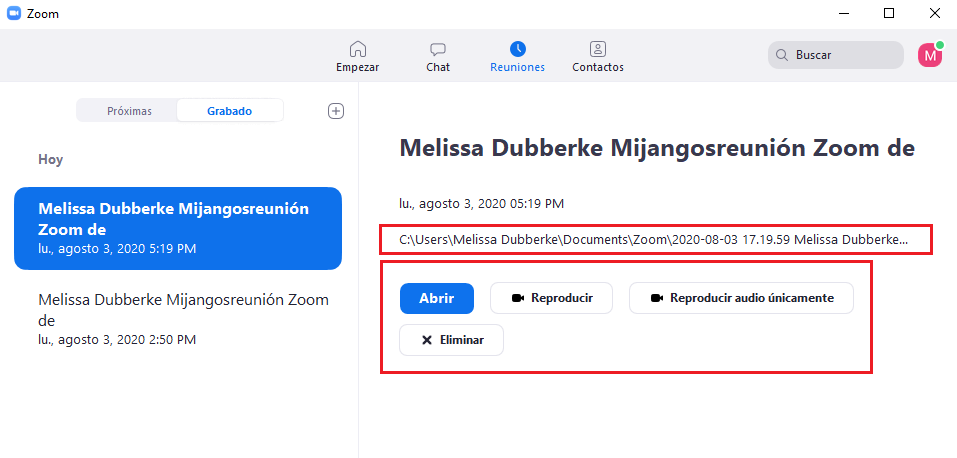
Task: Minimize the Zoom window
Action: (842, 14)
